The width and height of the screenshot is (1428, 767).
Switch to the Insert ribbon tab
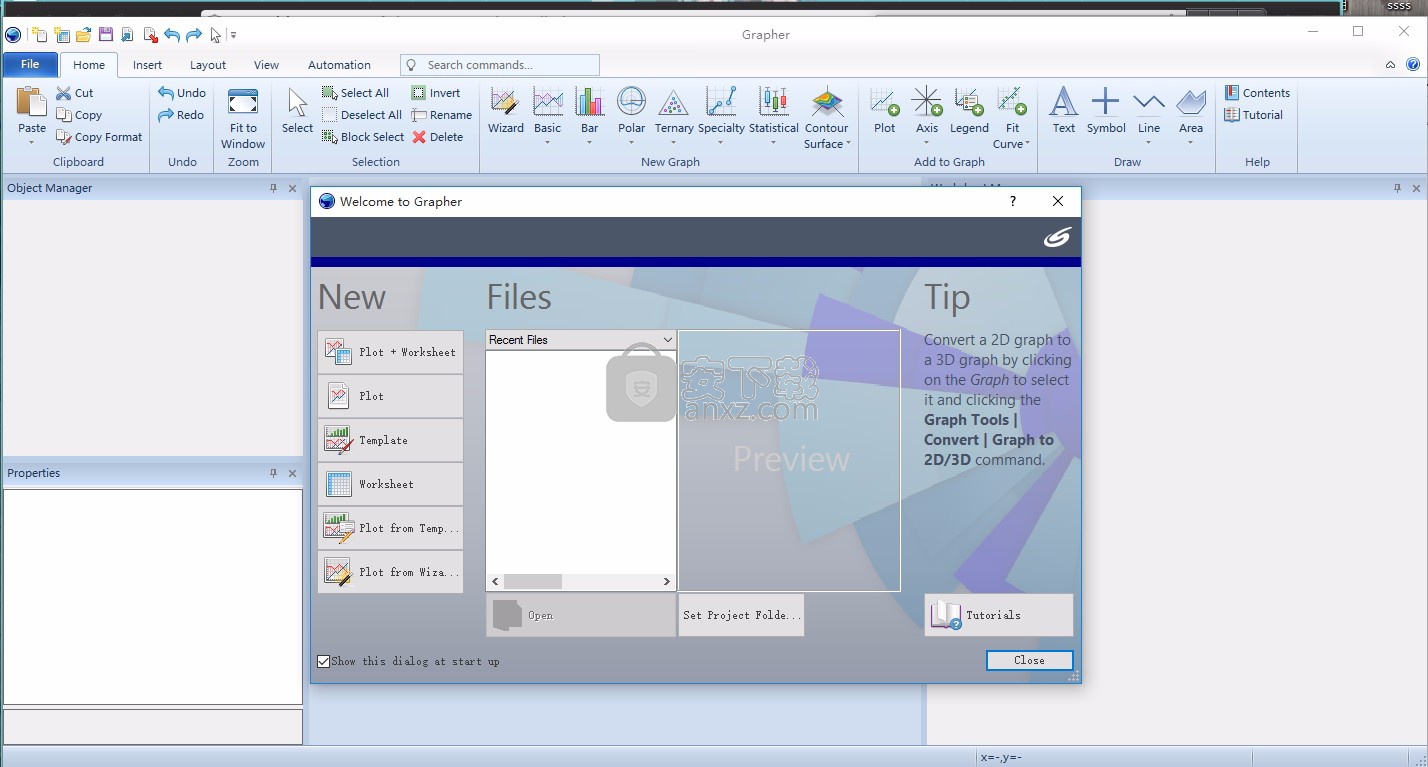tap(147, 65)
